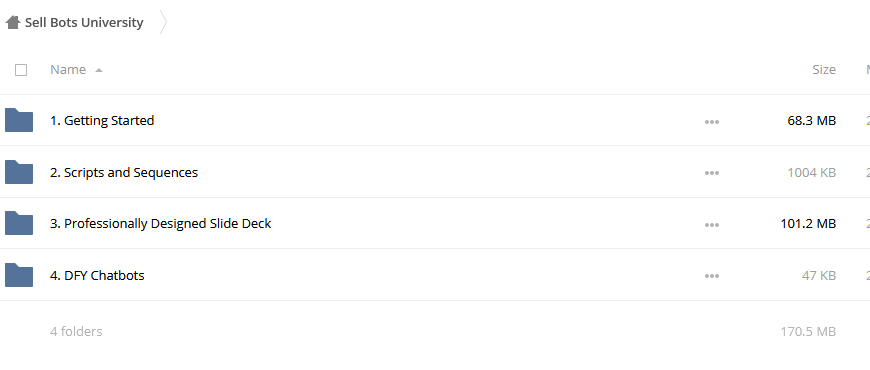Click the home icon in breadcrumb
Image resolution: width=870 pixels, height=370 pixels.
[13, 22]
